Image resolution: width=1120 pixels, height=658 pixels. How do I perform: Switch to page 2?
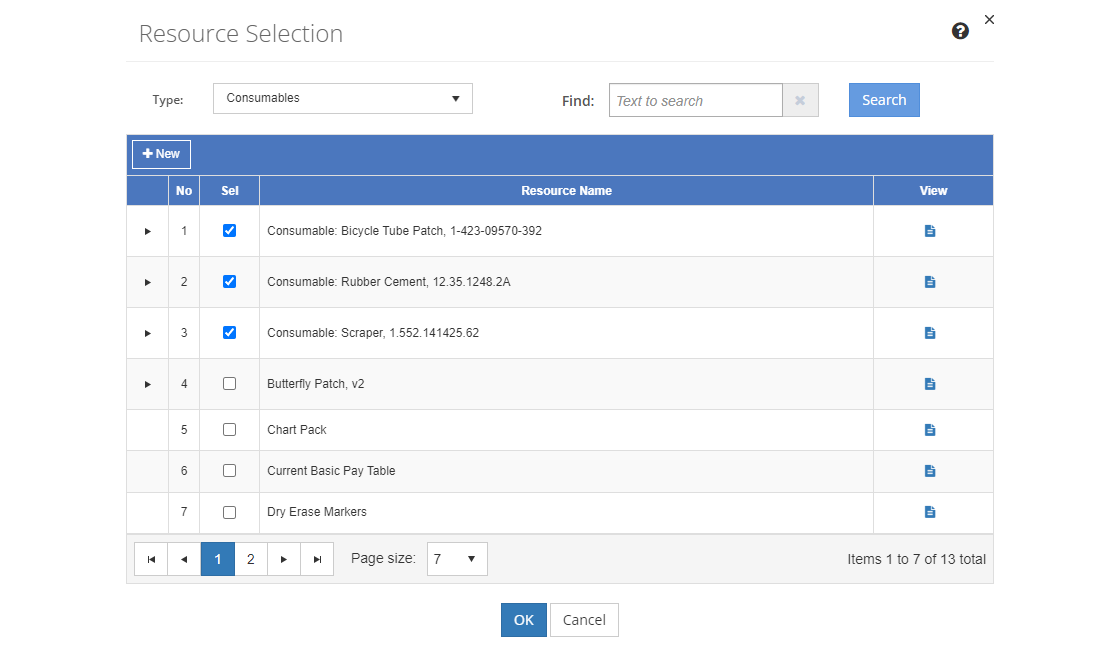pyautogui.click(x=251, y=559)
